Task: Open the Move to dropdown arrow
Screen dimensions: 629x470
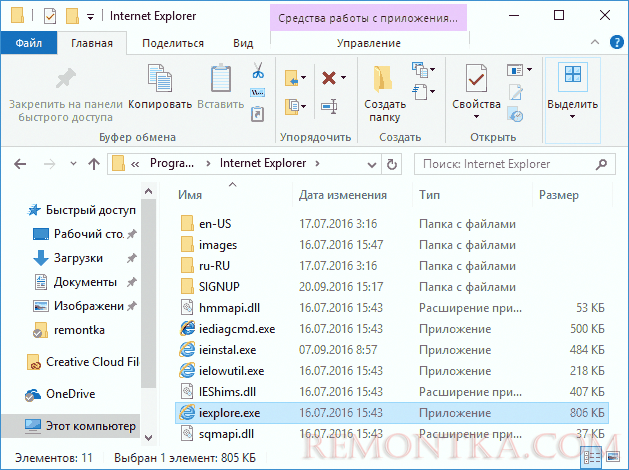Action: click(304, 77)
